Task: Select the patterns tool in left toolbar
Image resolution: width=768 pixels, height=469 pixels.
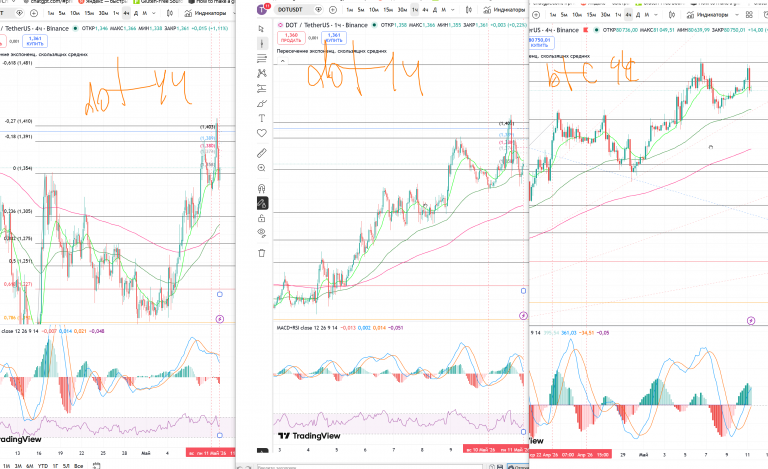Action: 262,73
